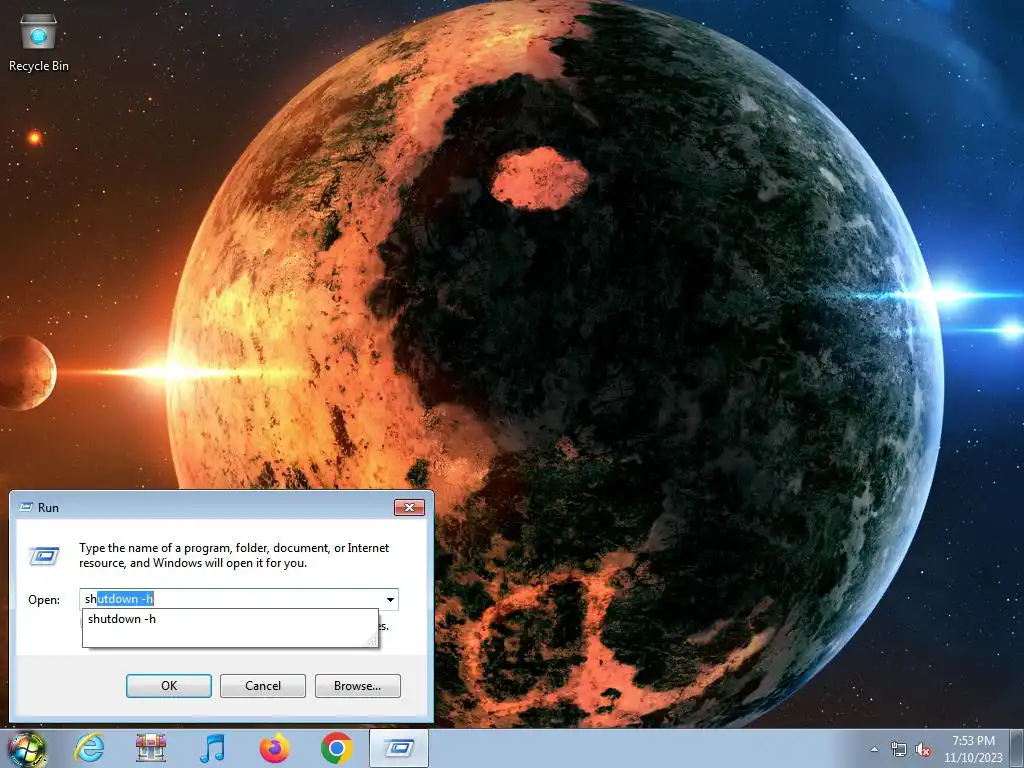
Task: Close the Run dialog with the X button
Action: [409, 507]
